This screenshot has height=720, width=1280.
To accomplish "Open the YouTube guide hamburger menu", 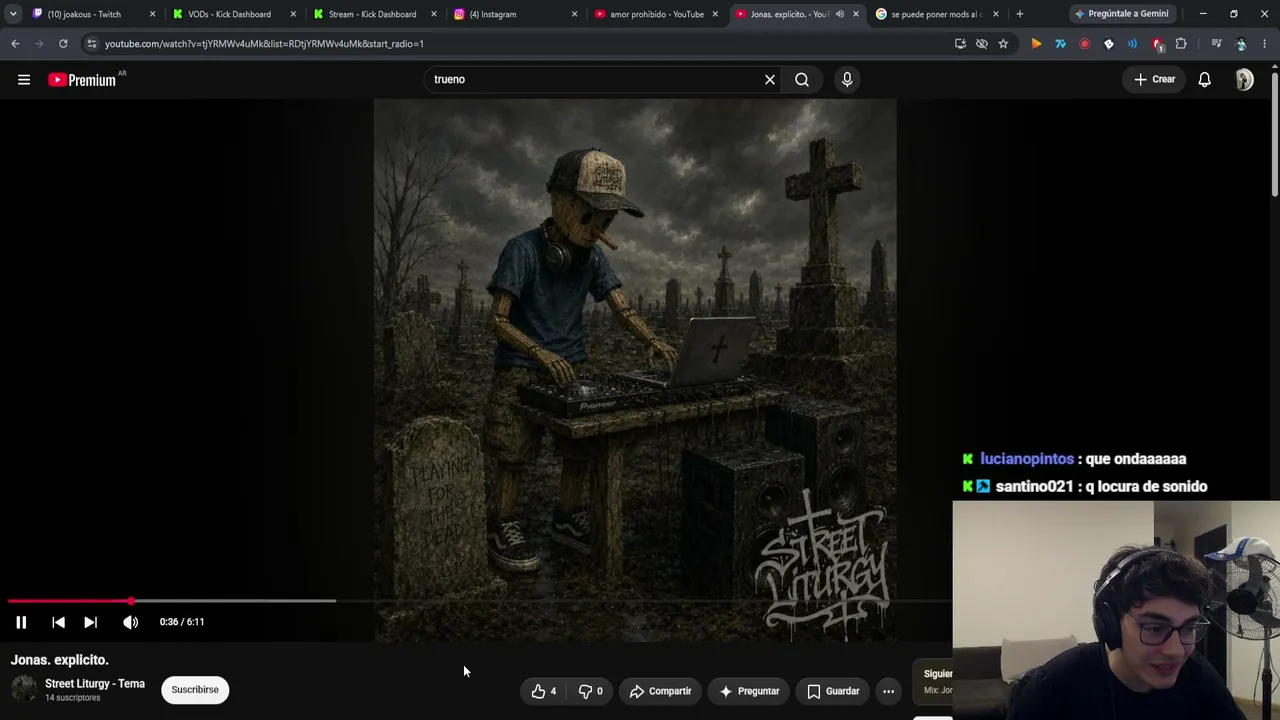I will (24, 80).
